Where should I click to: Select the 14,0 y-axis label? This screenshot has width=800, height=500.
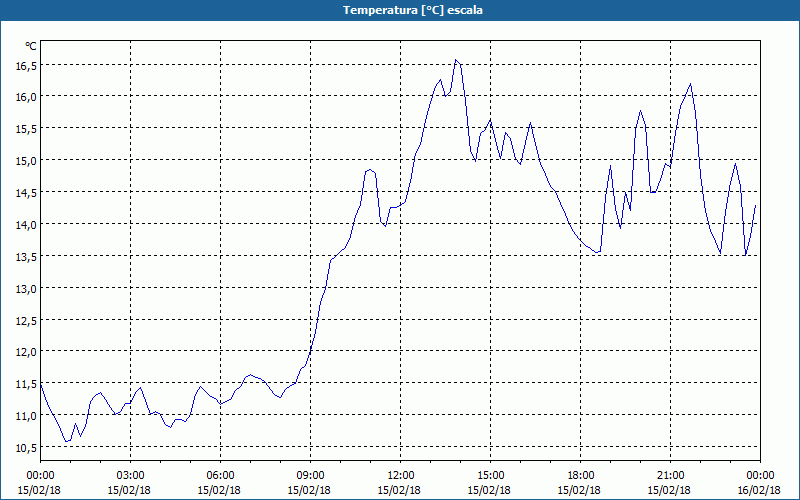26,224
